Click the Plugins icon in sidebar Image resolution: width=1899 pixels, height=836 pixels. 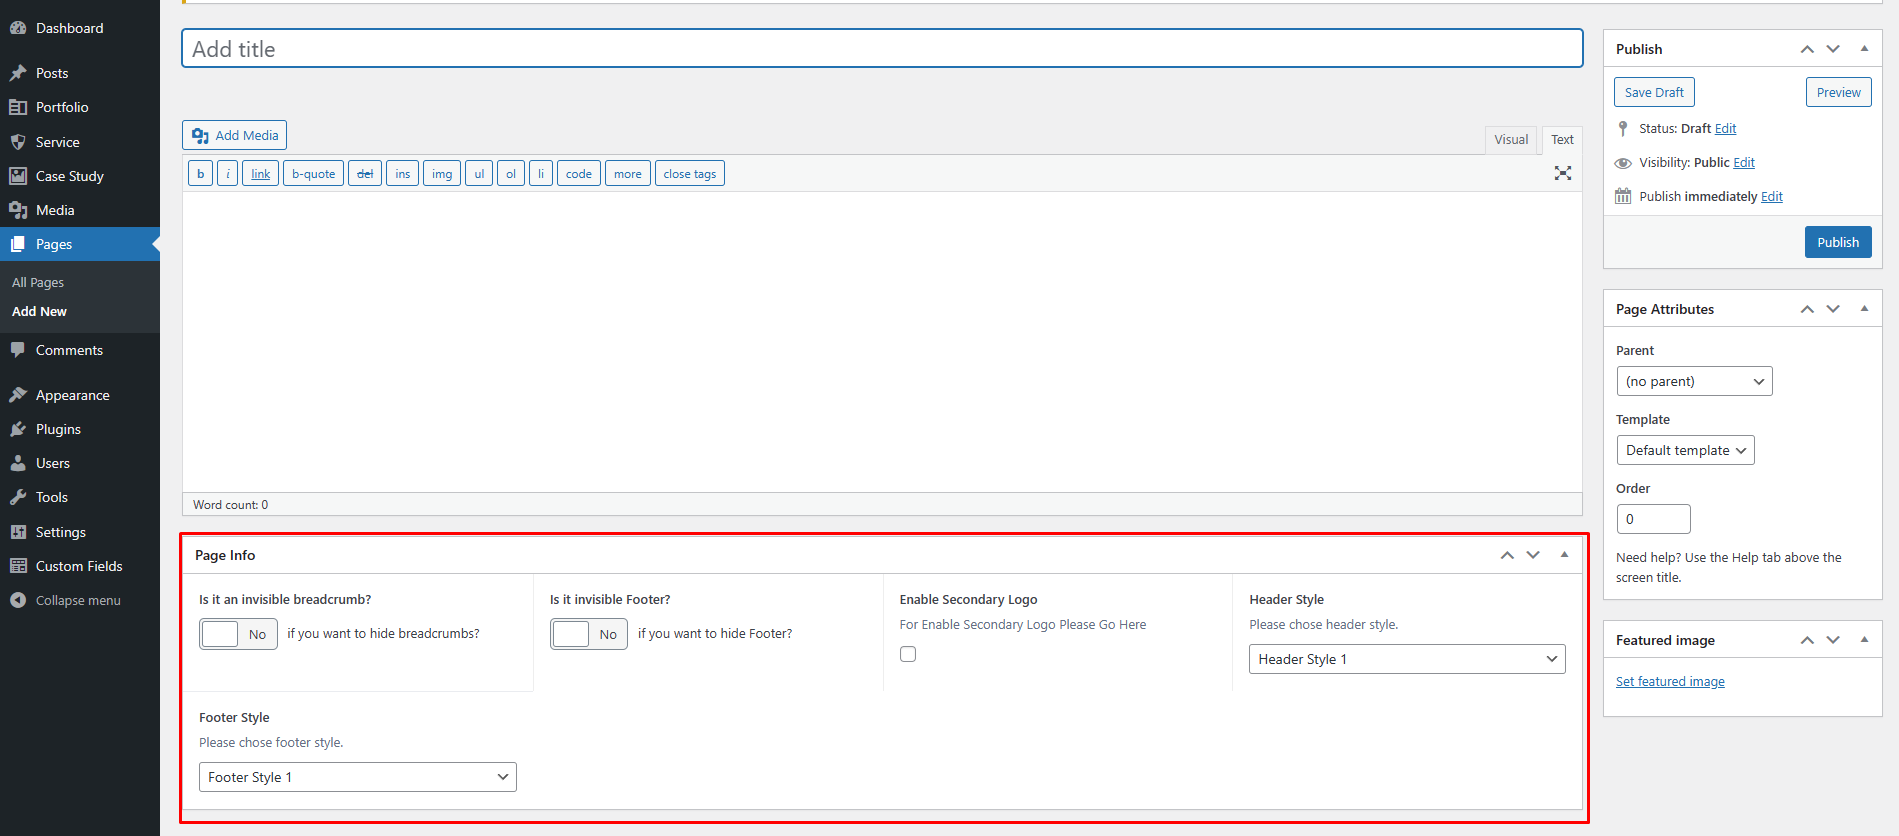coord(18,429)
